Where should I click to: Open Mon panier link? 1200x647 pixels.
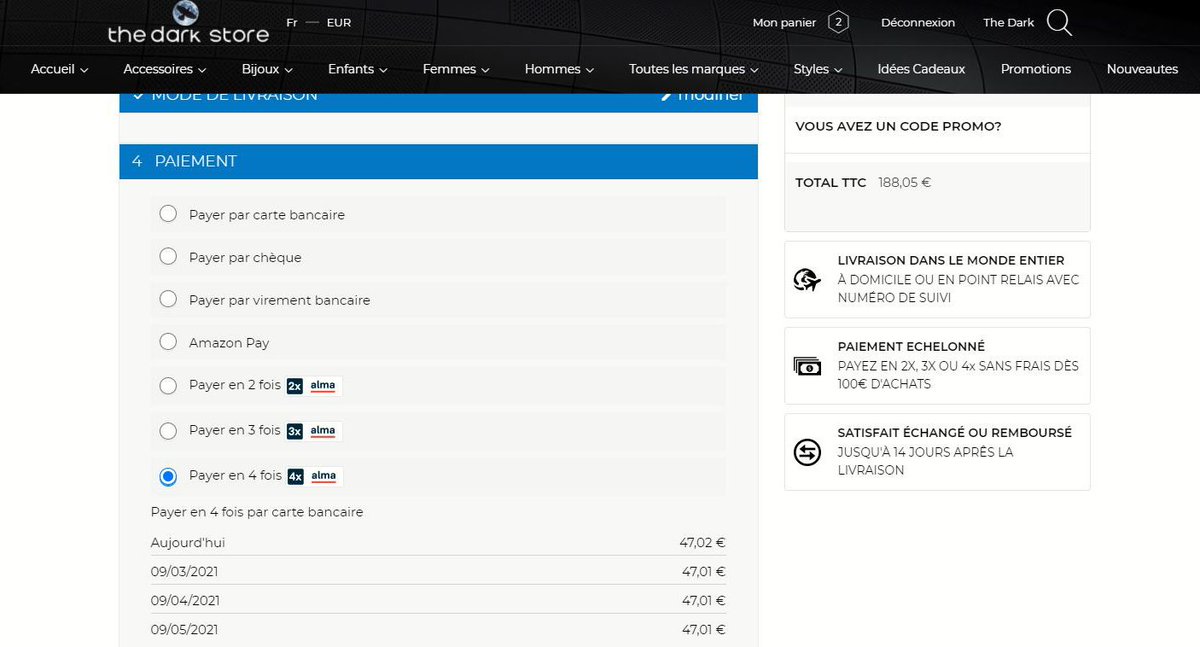point(784,22)
